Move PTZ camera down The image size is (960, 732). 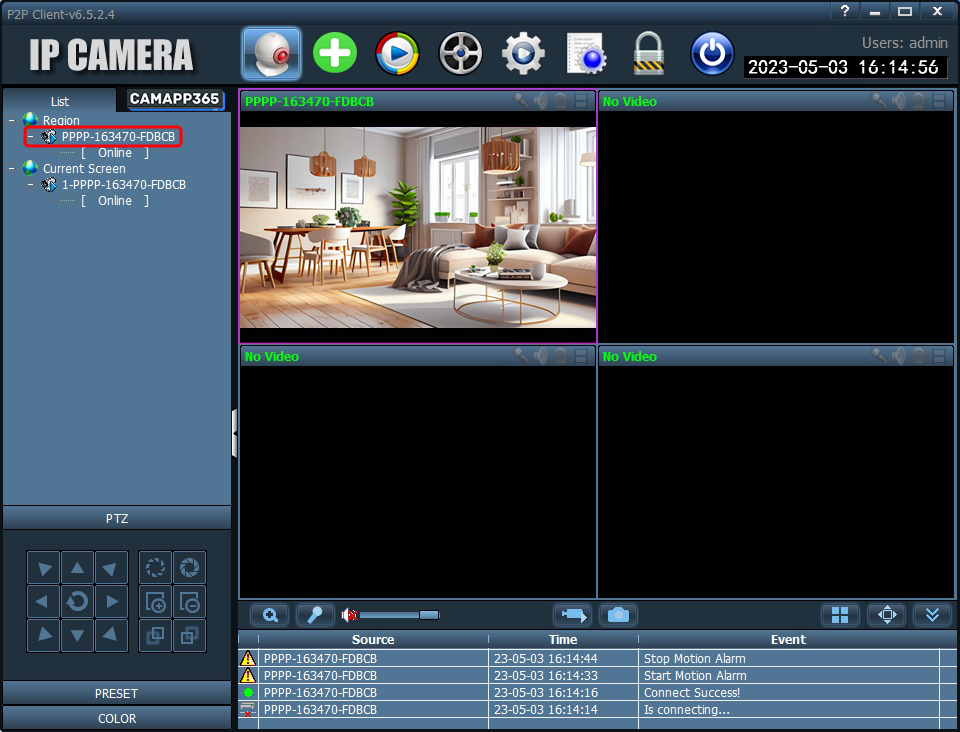point(77,635)
